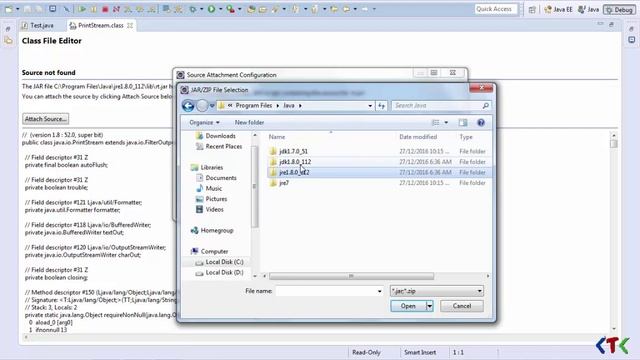Click the Show preview pane icon
This screenshot has width=640, height=360.
[462, 122]
